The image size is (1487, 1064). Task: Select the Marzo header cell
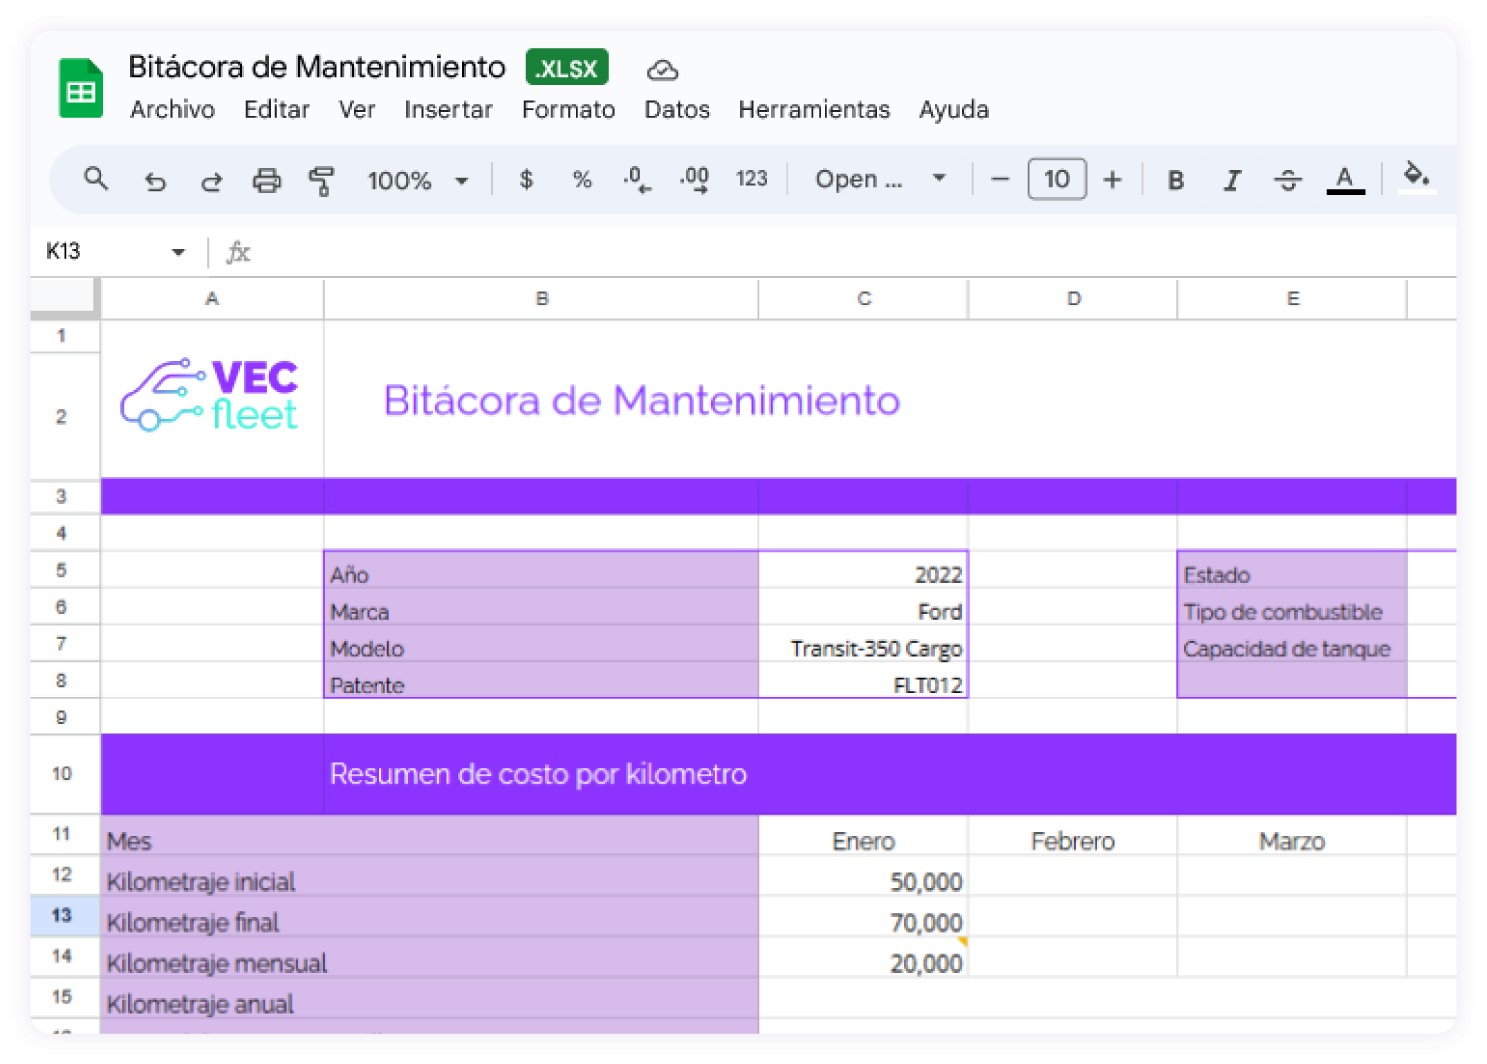(x=1292, y=836)
